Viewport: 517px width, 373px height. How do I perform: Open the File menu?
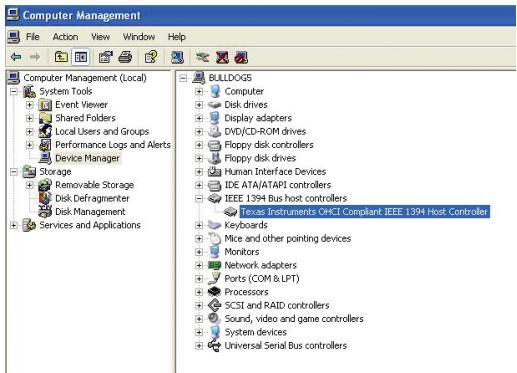[x=33, y=37]
